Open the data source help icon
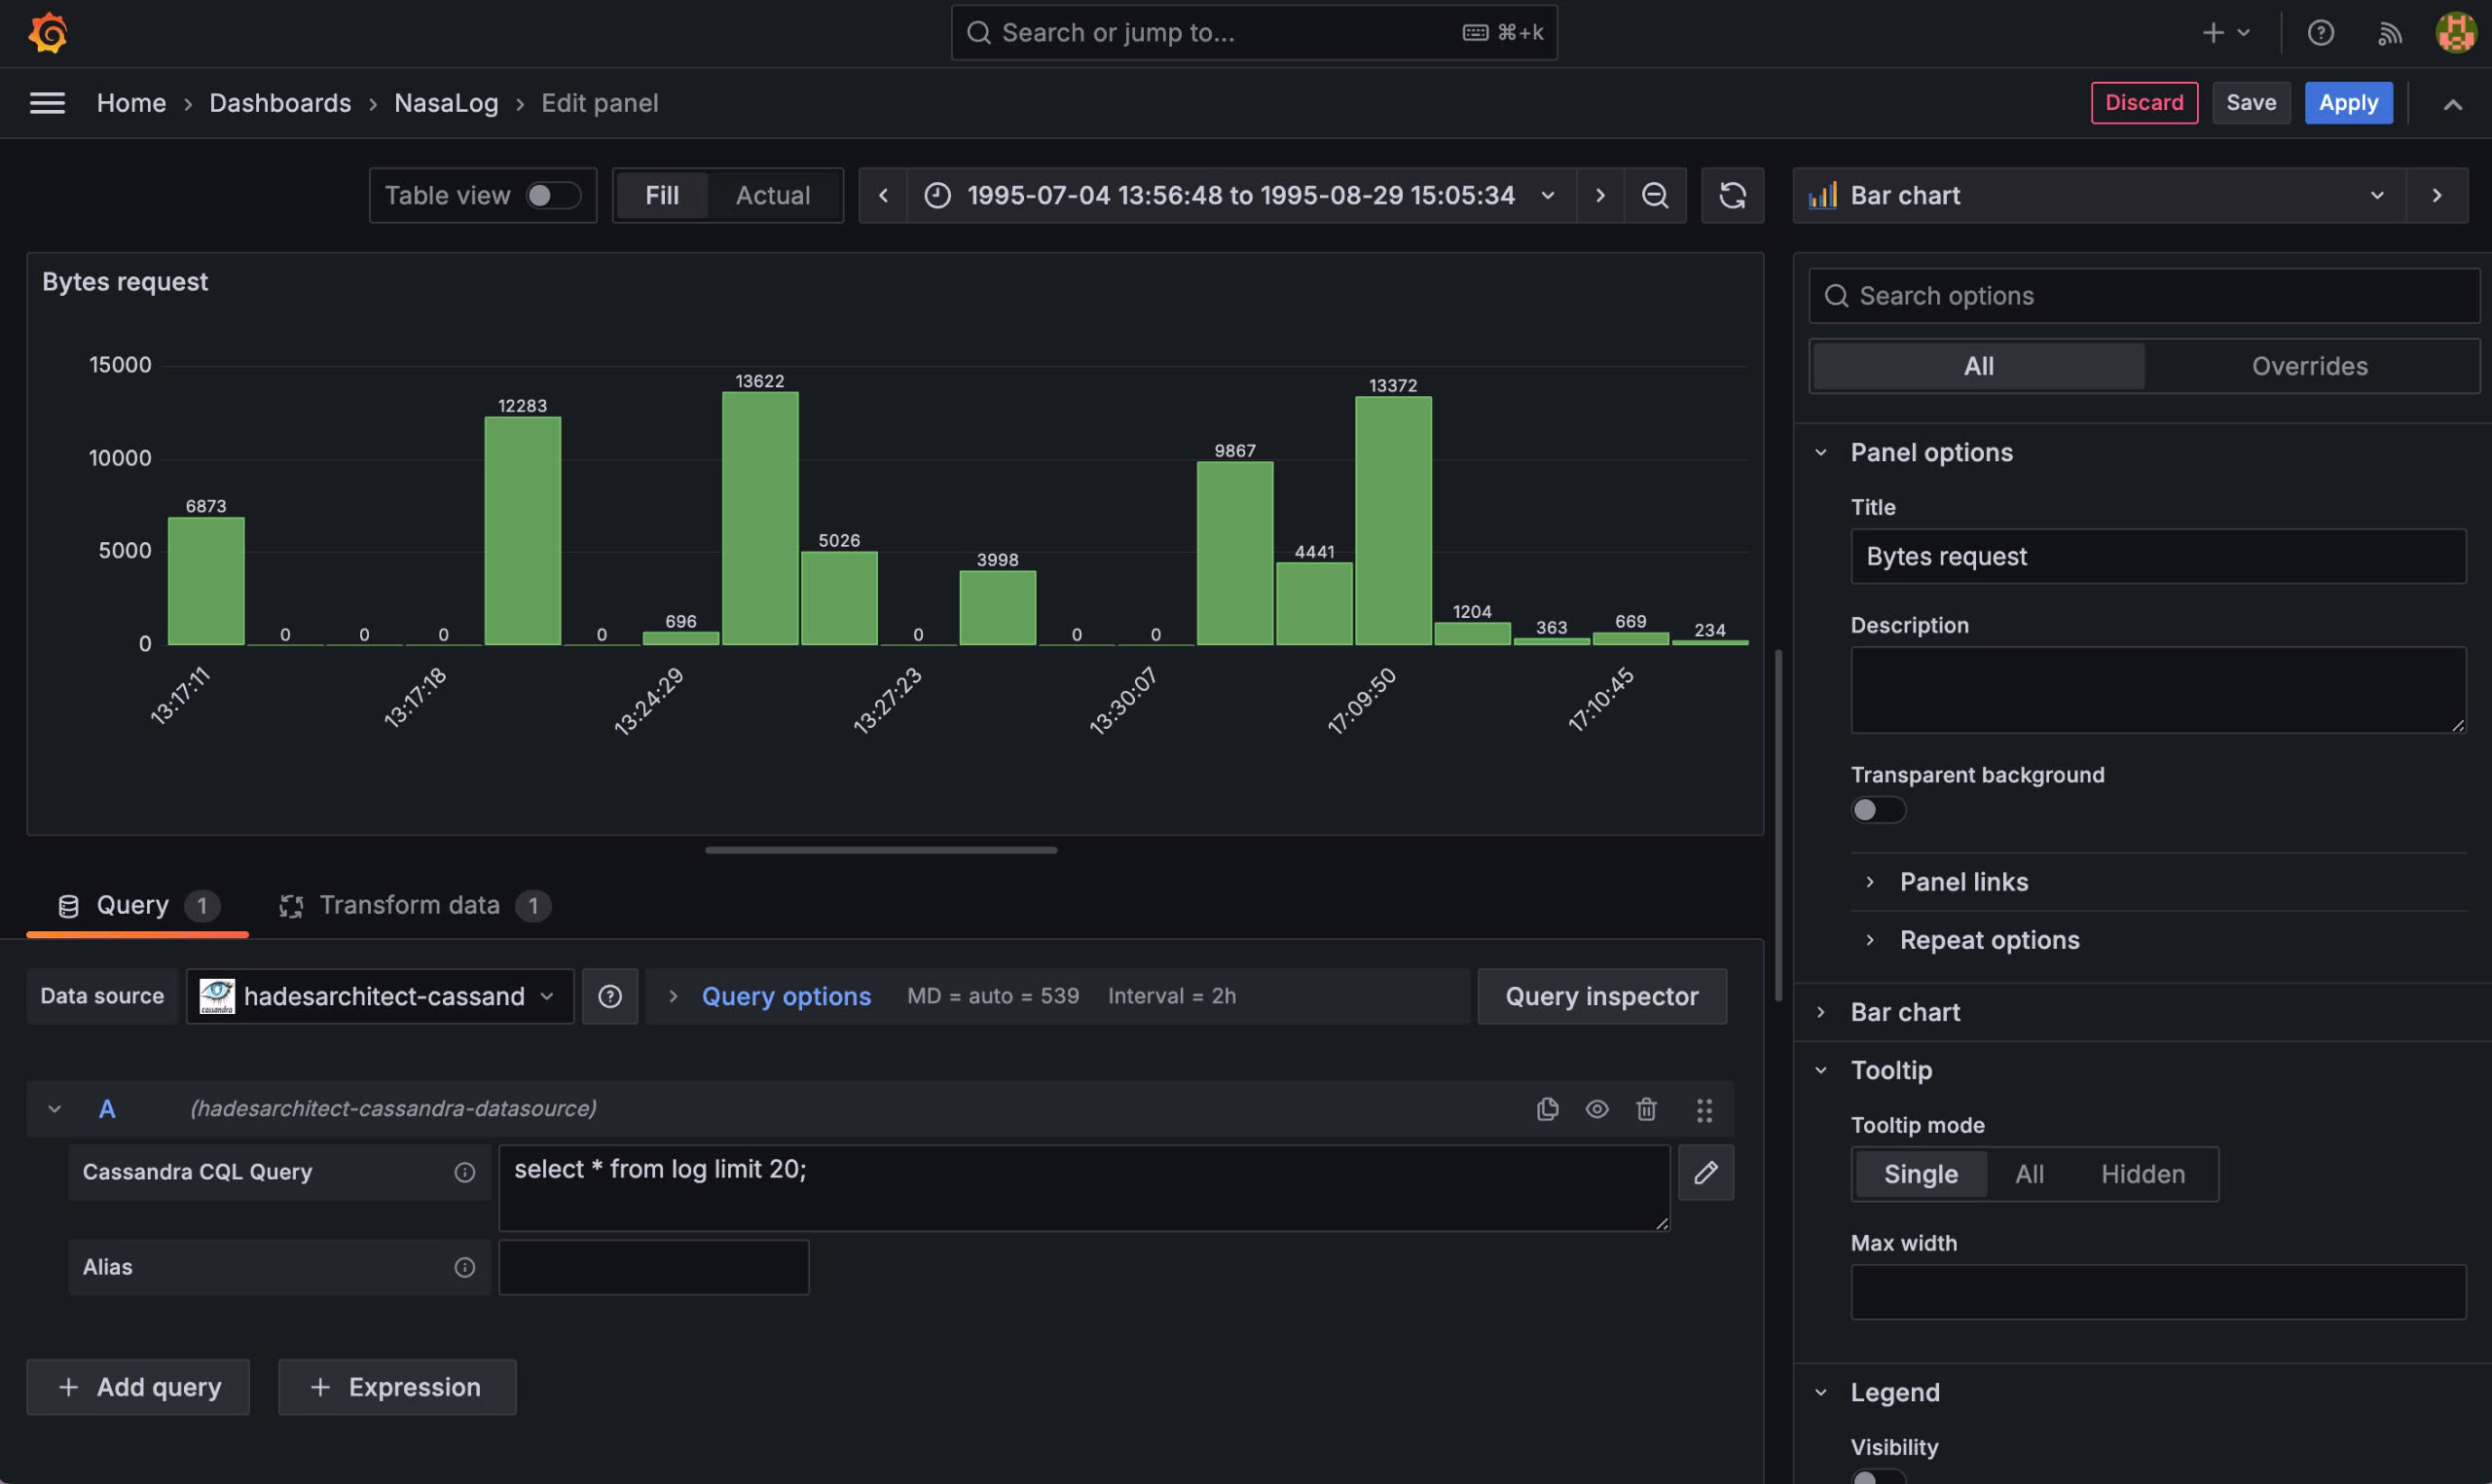 (610, 996)
